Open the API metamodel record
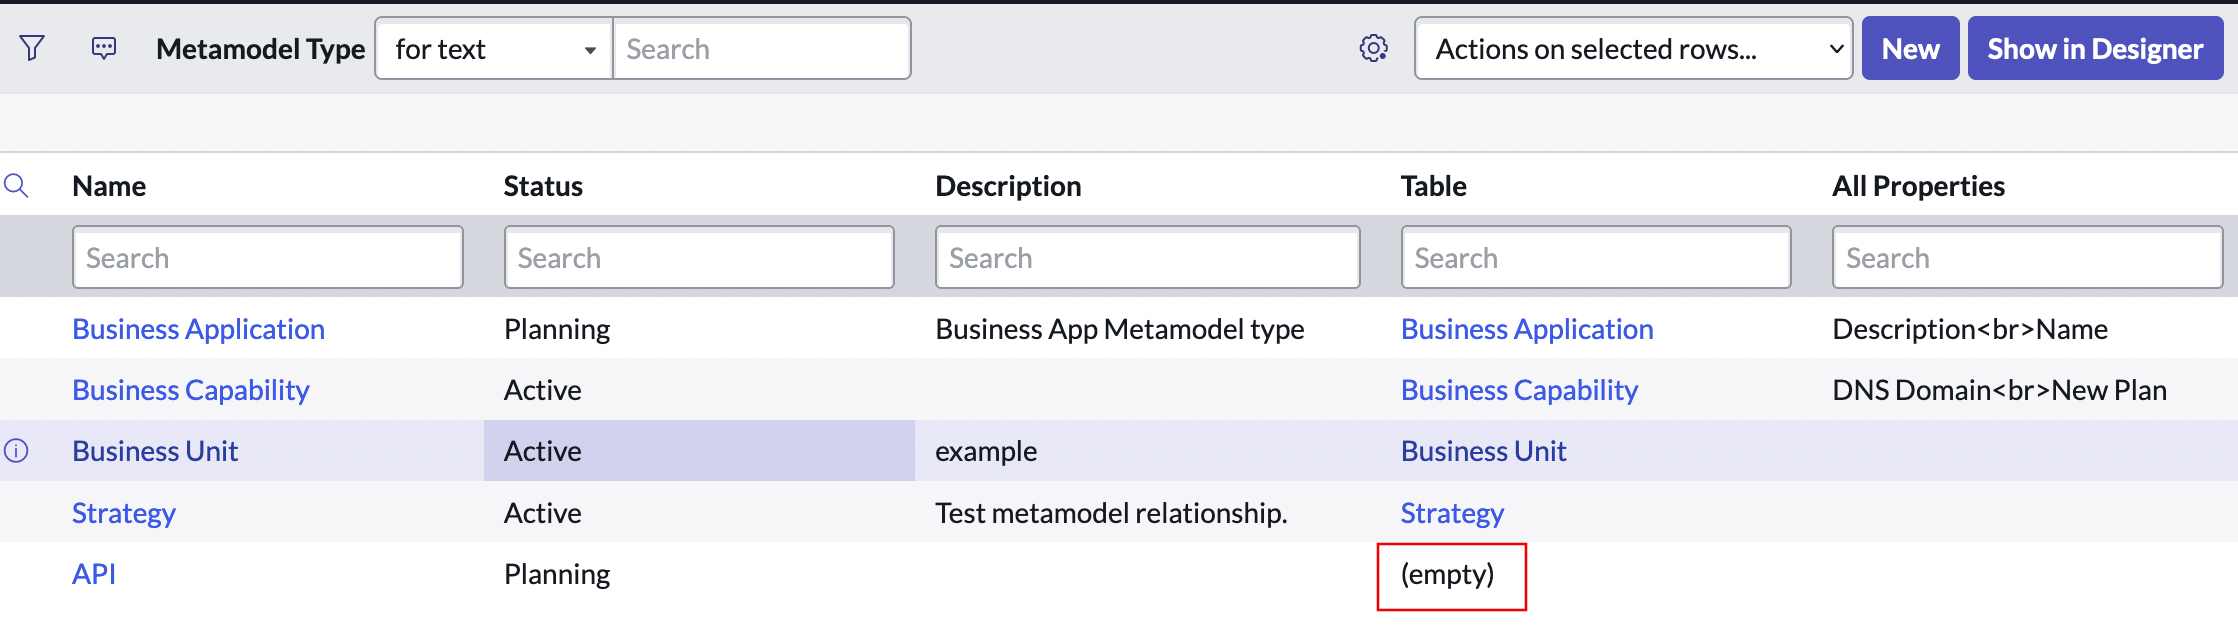Viewport: 2238px width, 638px height. pos(94,574)
